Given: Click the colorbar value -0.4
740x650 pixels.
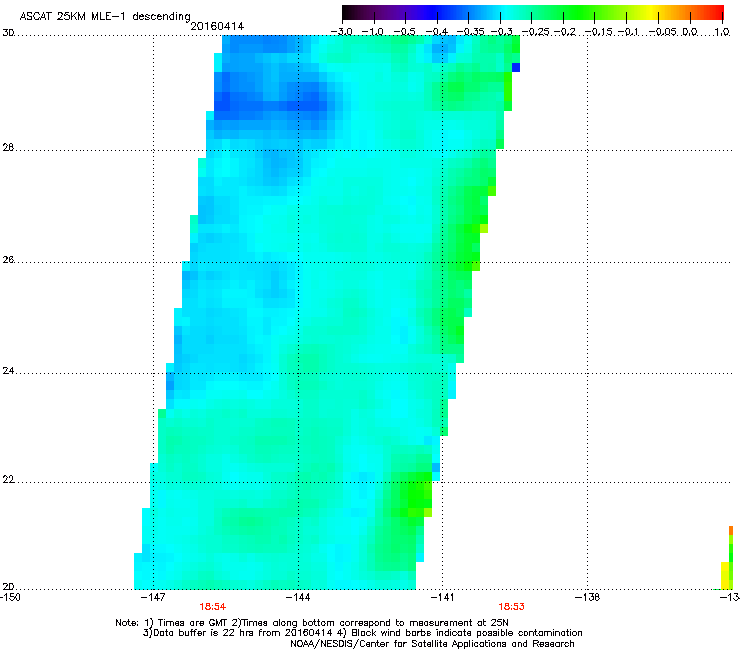Looking at the screenshot, I should (437, 32).
